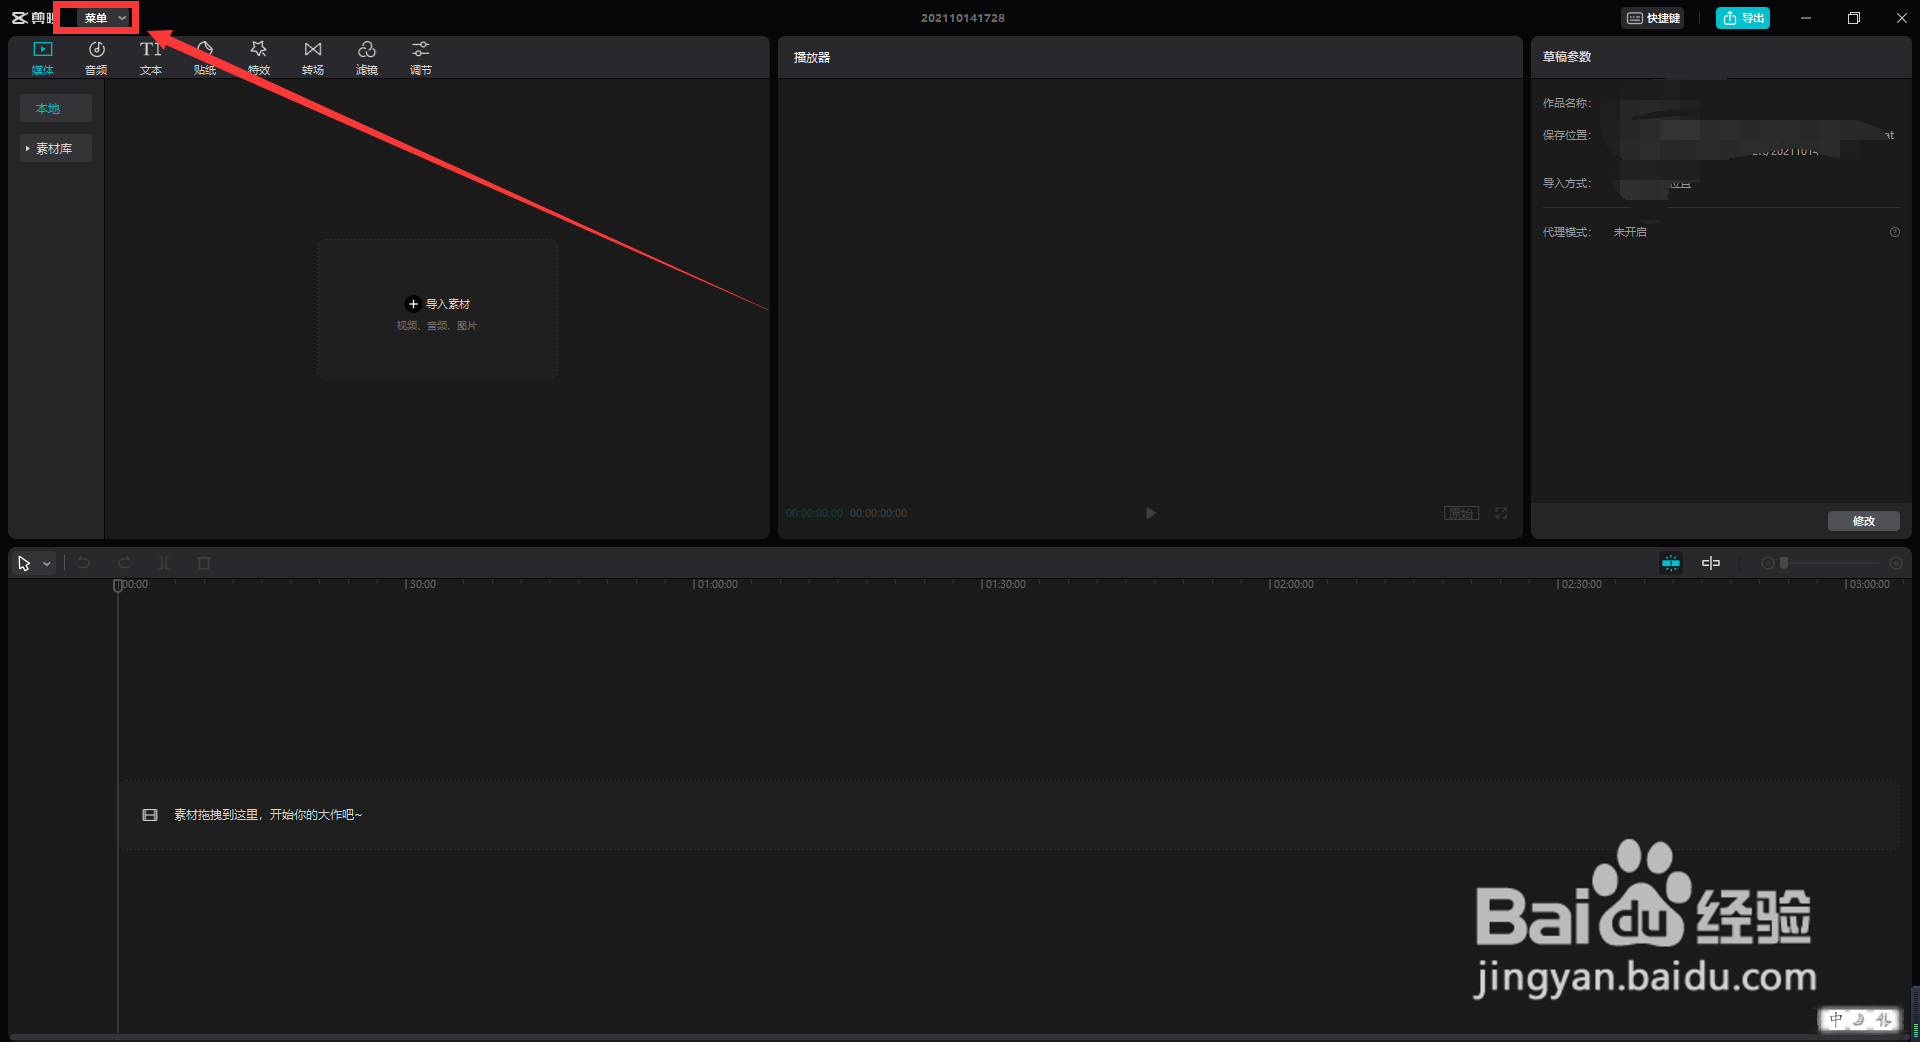Expand the 素材库 material library
Screen dimensions: 1920x1042
click(56, 148)
